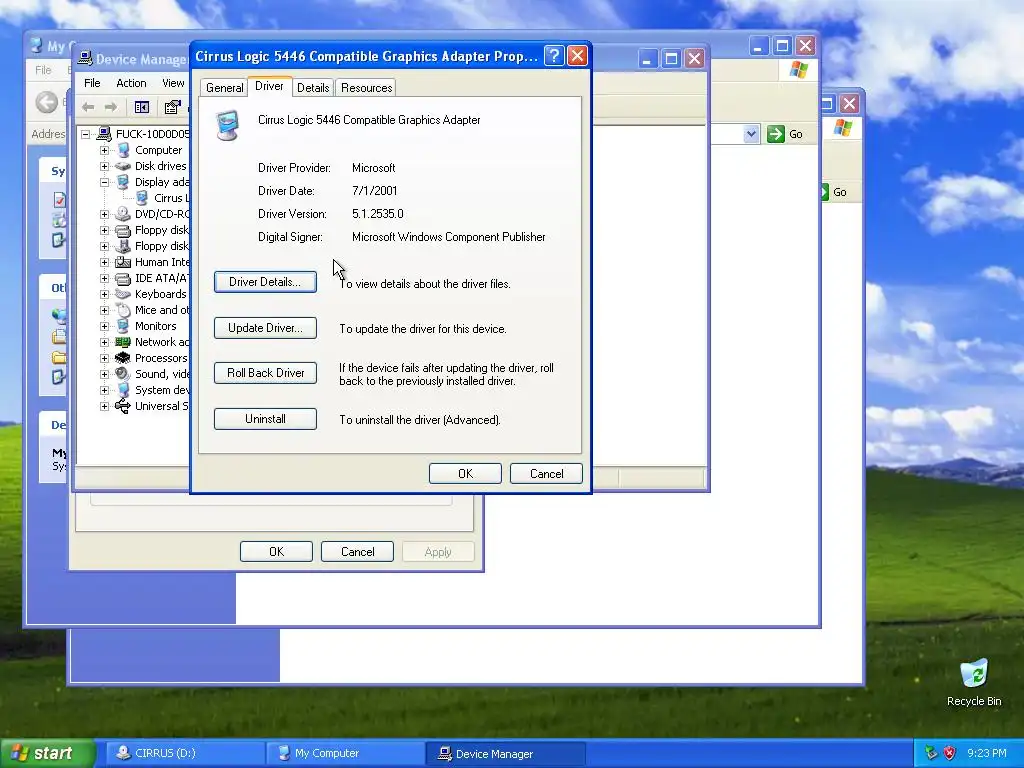Screen dimensions: 1024x768
Task: Select the Sound, video controllers icon
Action: (123, 374)
